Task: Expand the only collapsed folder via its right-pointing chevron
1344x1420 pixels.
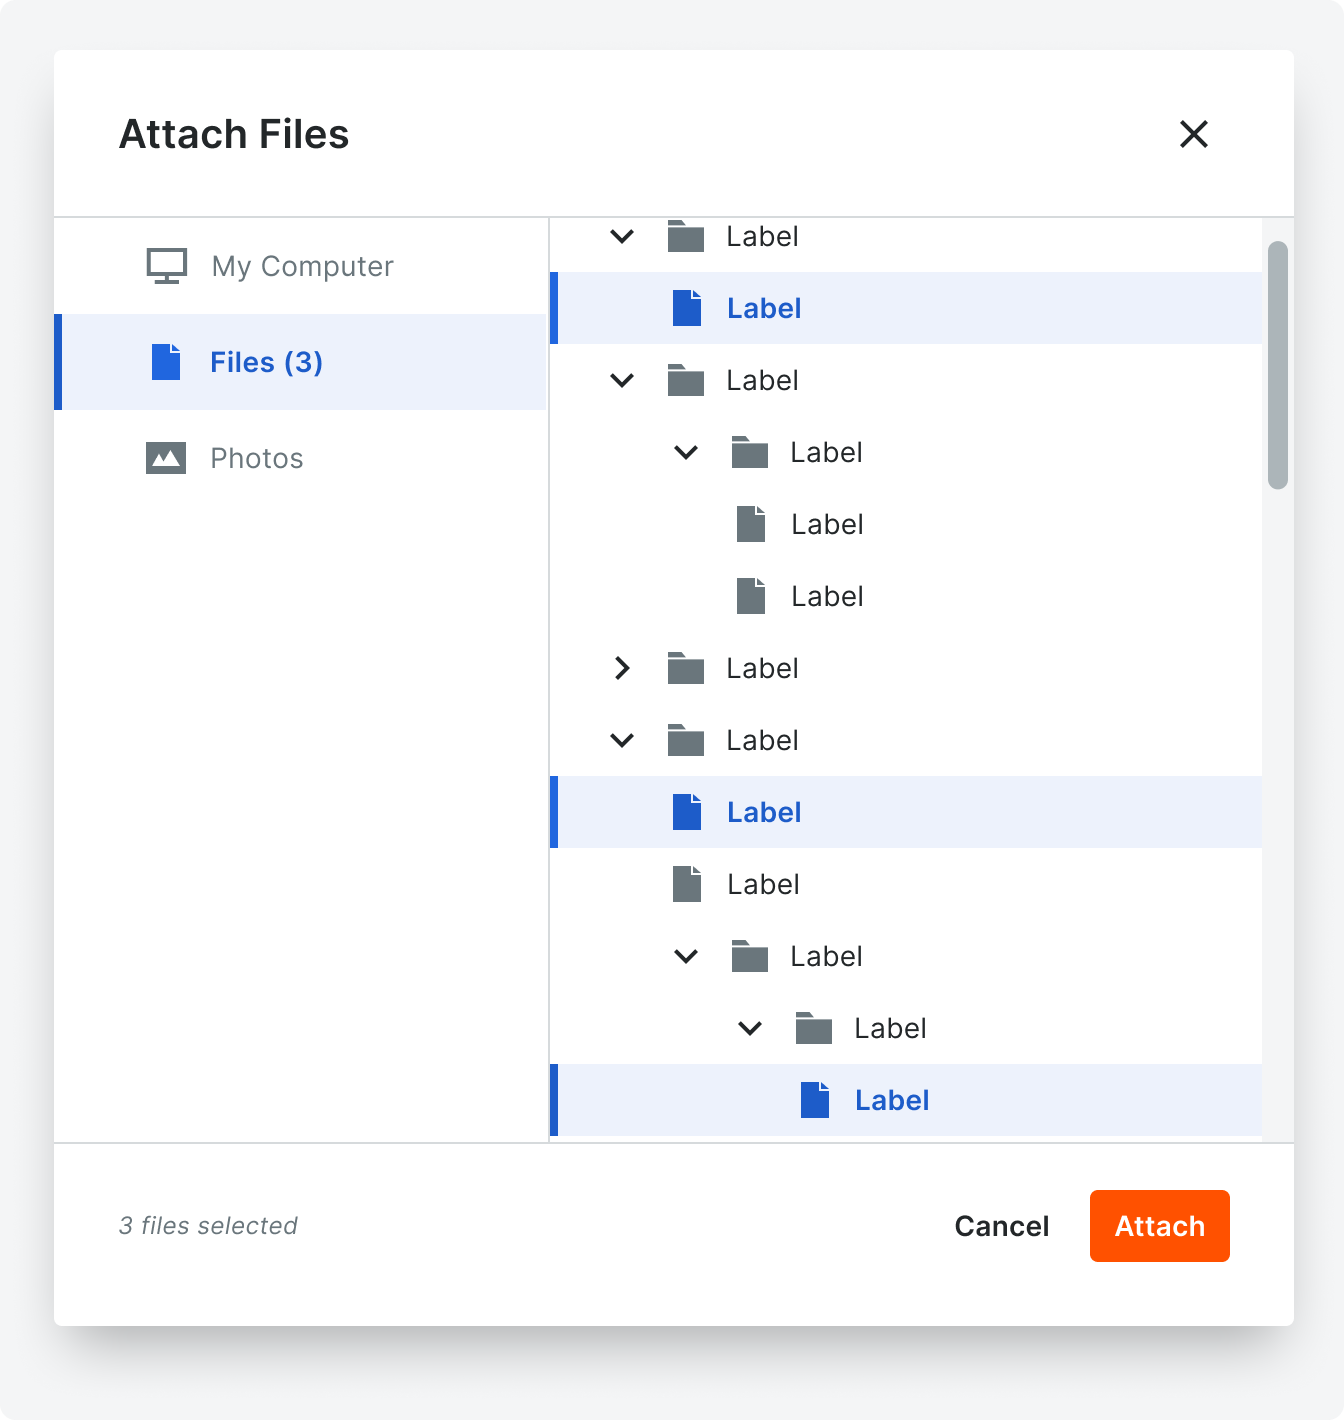Action: point(622,668)
